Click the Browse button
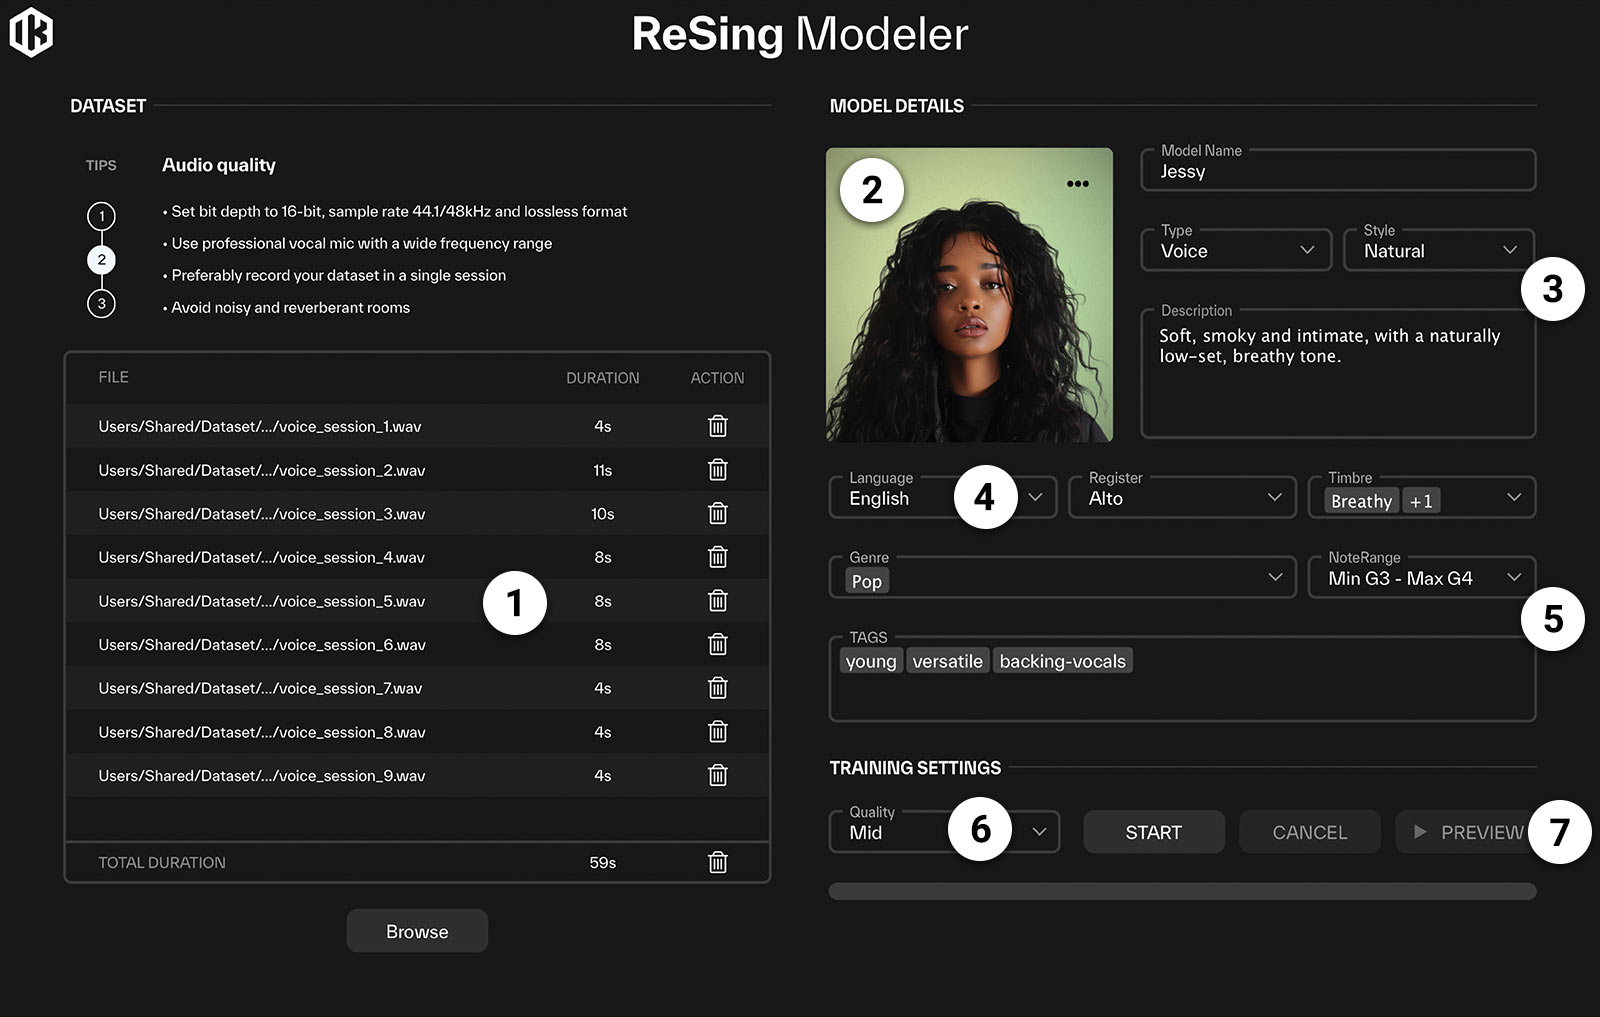This screenshot has width=1600, height=1017. tap(417, 930)
